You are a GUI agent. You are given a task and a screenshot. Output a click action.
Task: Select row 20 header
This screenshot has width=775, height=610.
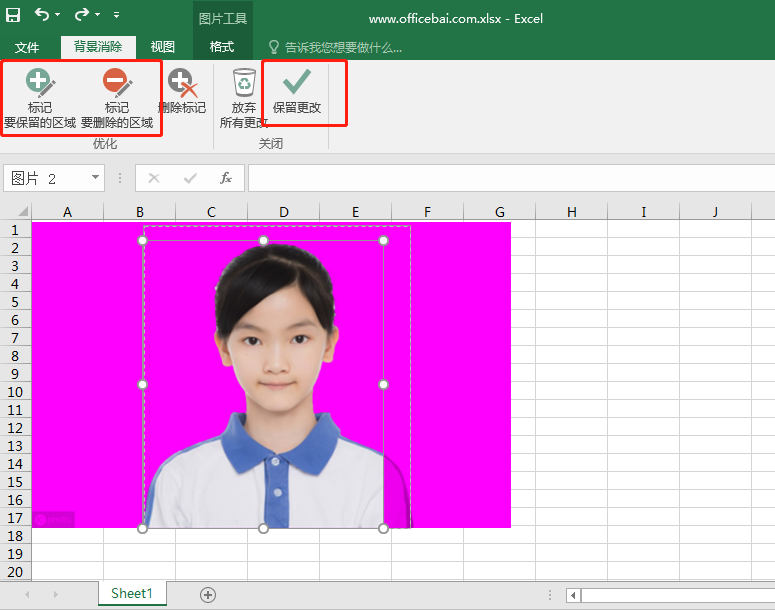point(15,572)
